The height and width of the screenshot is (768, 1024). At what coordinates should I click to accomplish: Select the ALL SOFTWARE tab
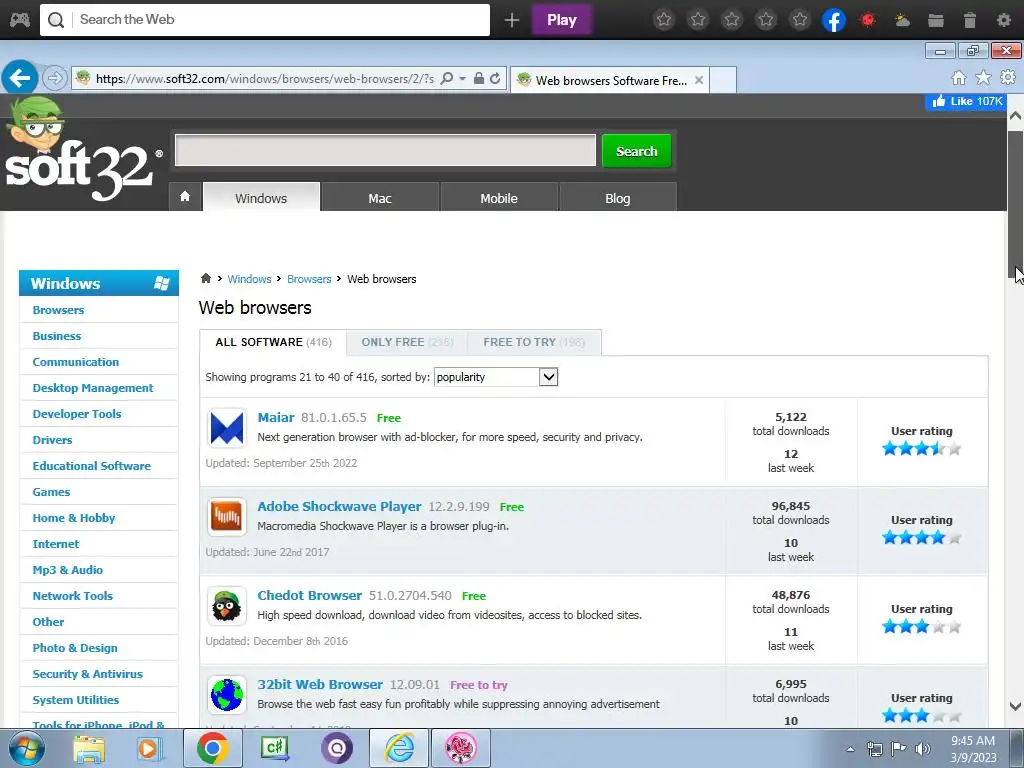point(273,342)
